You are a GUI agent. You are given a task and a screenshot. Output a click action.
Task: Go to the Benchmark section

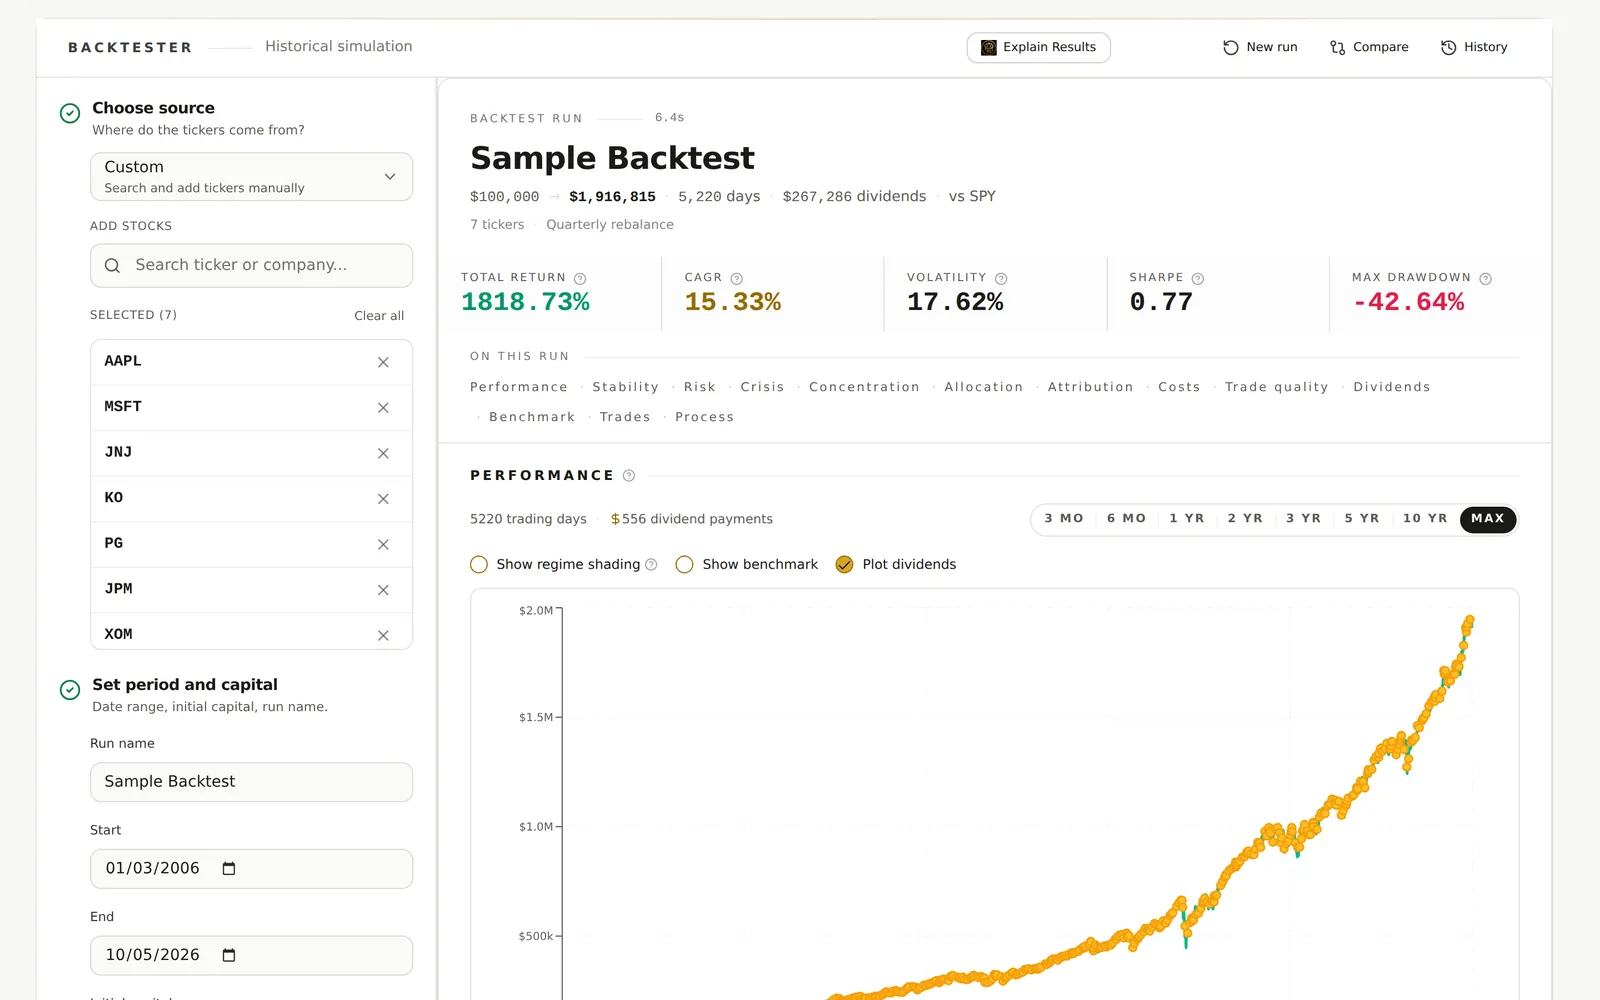532,417
